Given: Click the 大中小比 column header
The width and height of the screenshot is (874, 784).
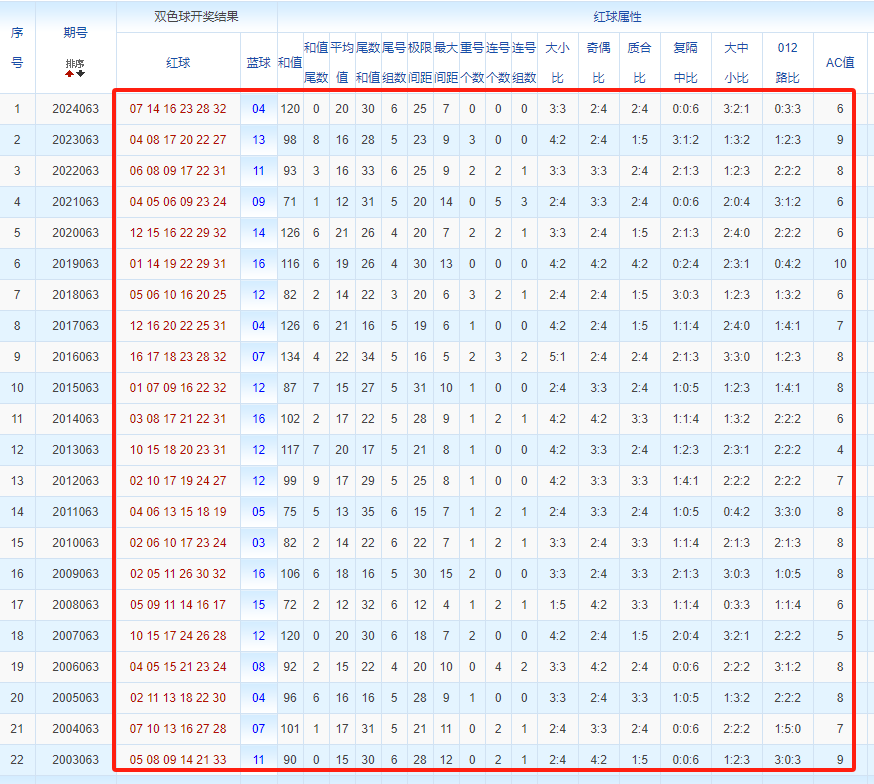Looking at the screenshot, I should pos(736,62).
